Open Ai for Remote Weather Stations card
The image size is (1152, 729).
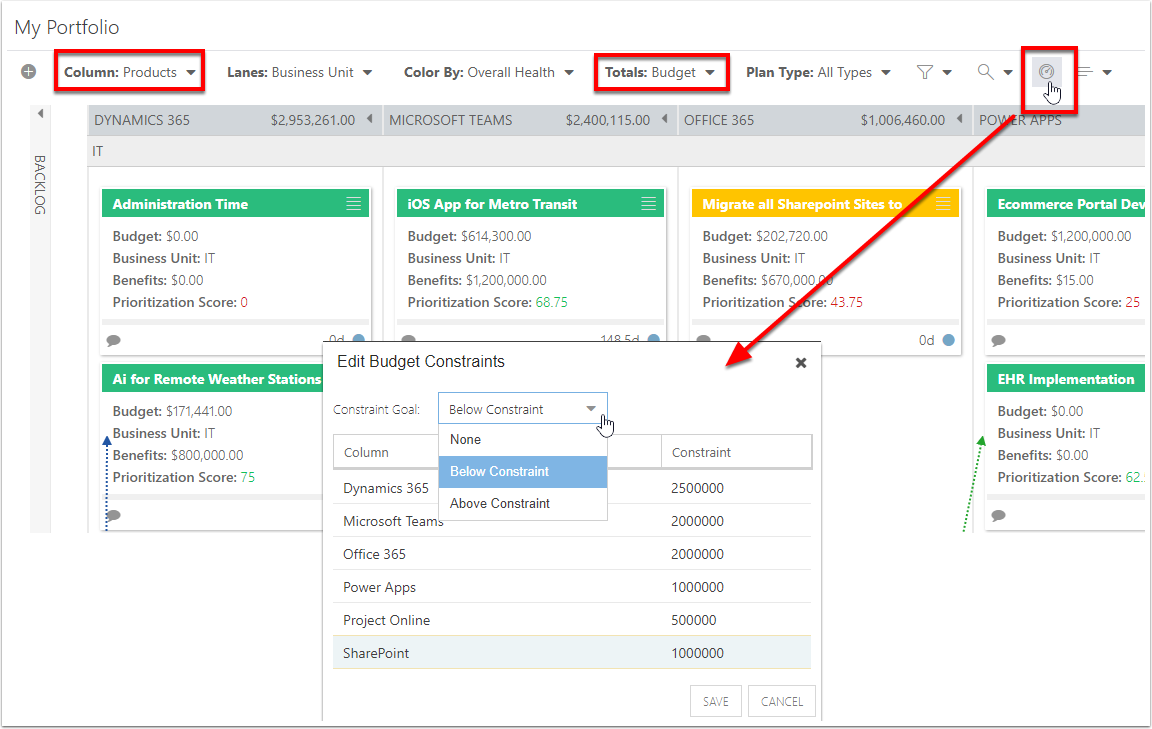[217, 379]
